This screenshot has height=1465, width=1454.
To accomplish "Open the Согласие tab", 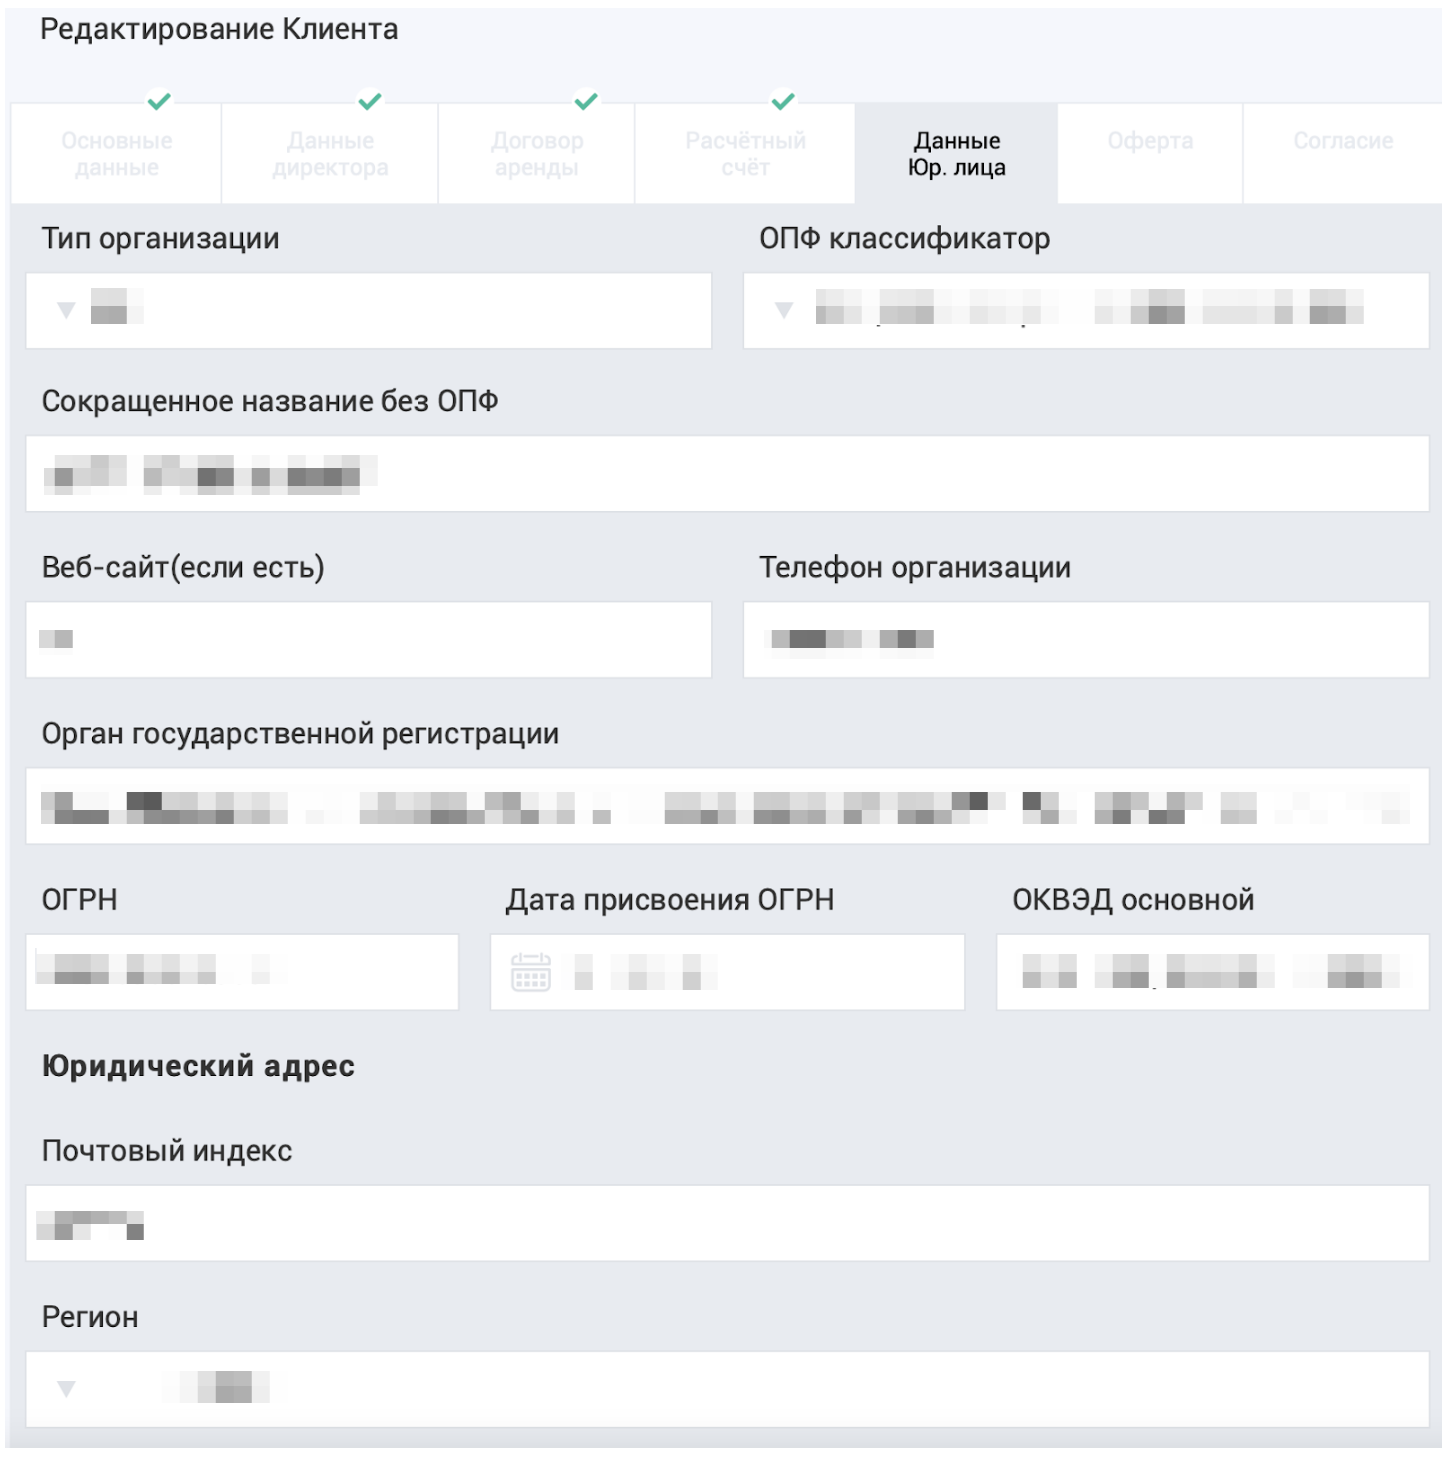I will click(1343, 155).
